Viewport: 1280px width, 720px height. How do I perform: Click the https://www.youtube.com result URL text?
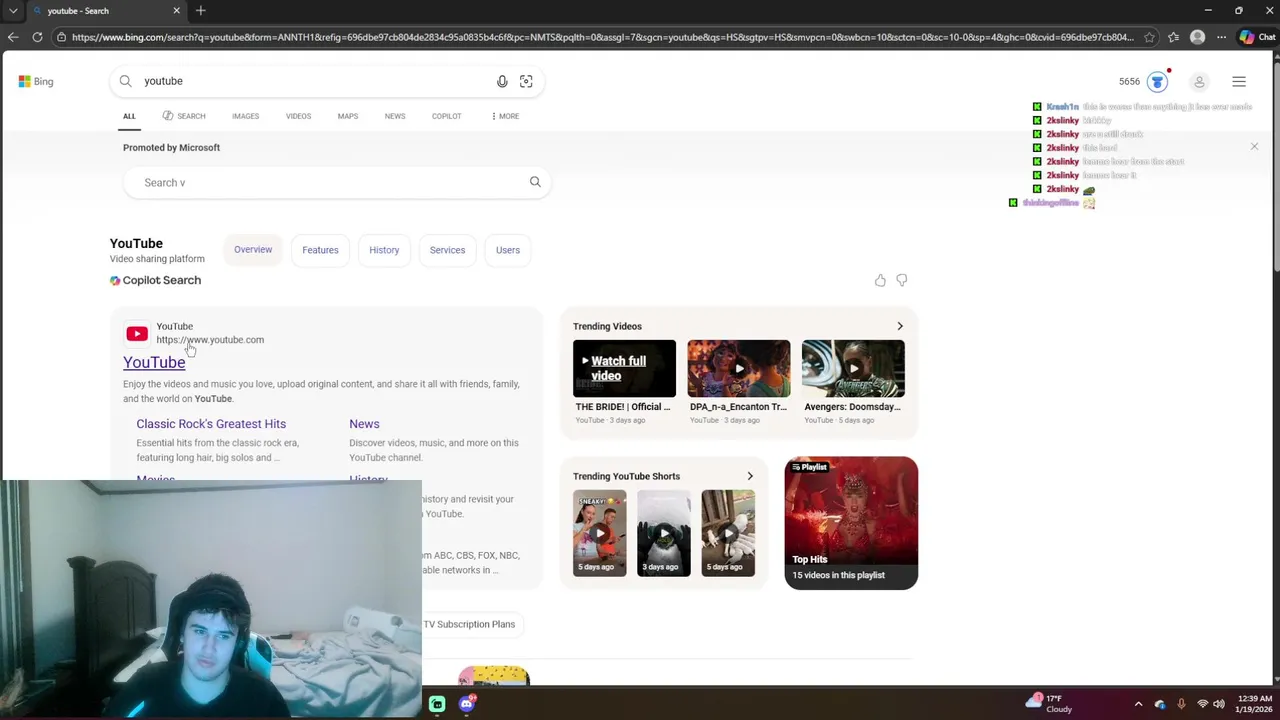pos(210,340)
